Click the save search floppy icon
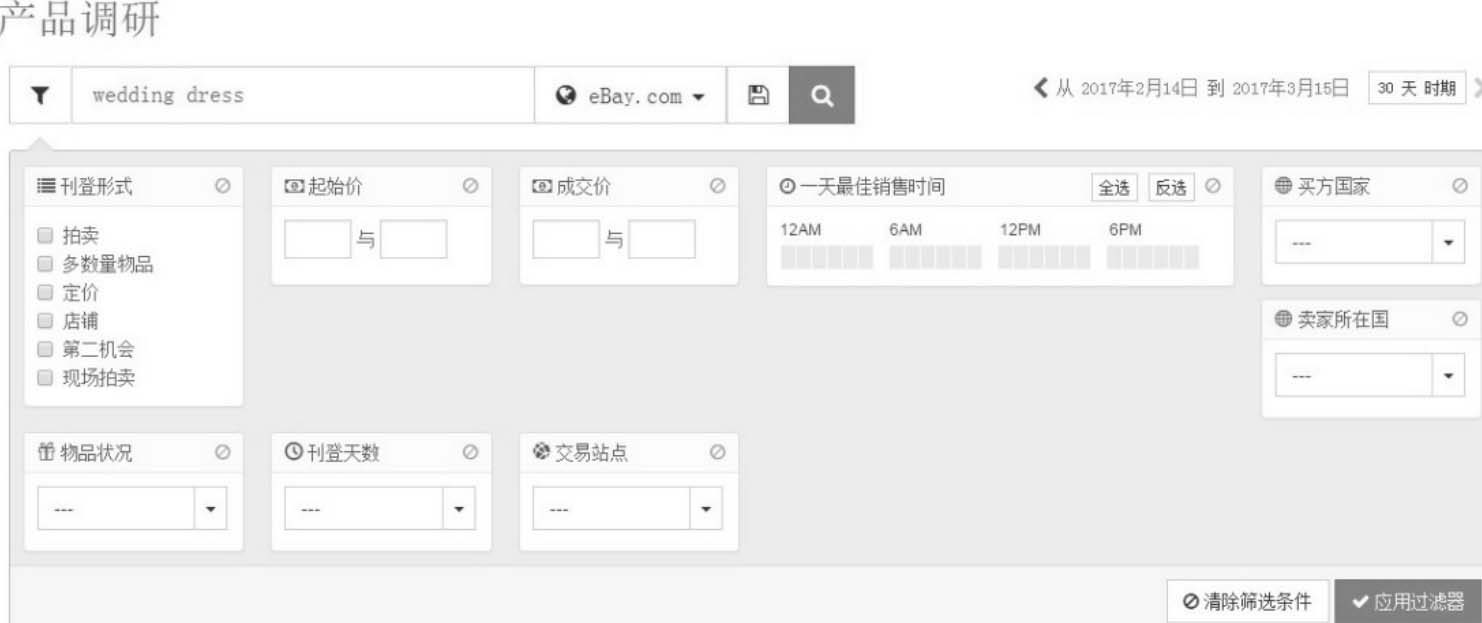 pos(758,96)
